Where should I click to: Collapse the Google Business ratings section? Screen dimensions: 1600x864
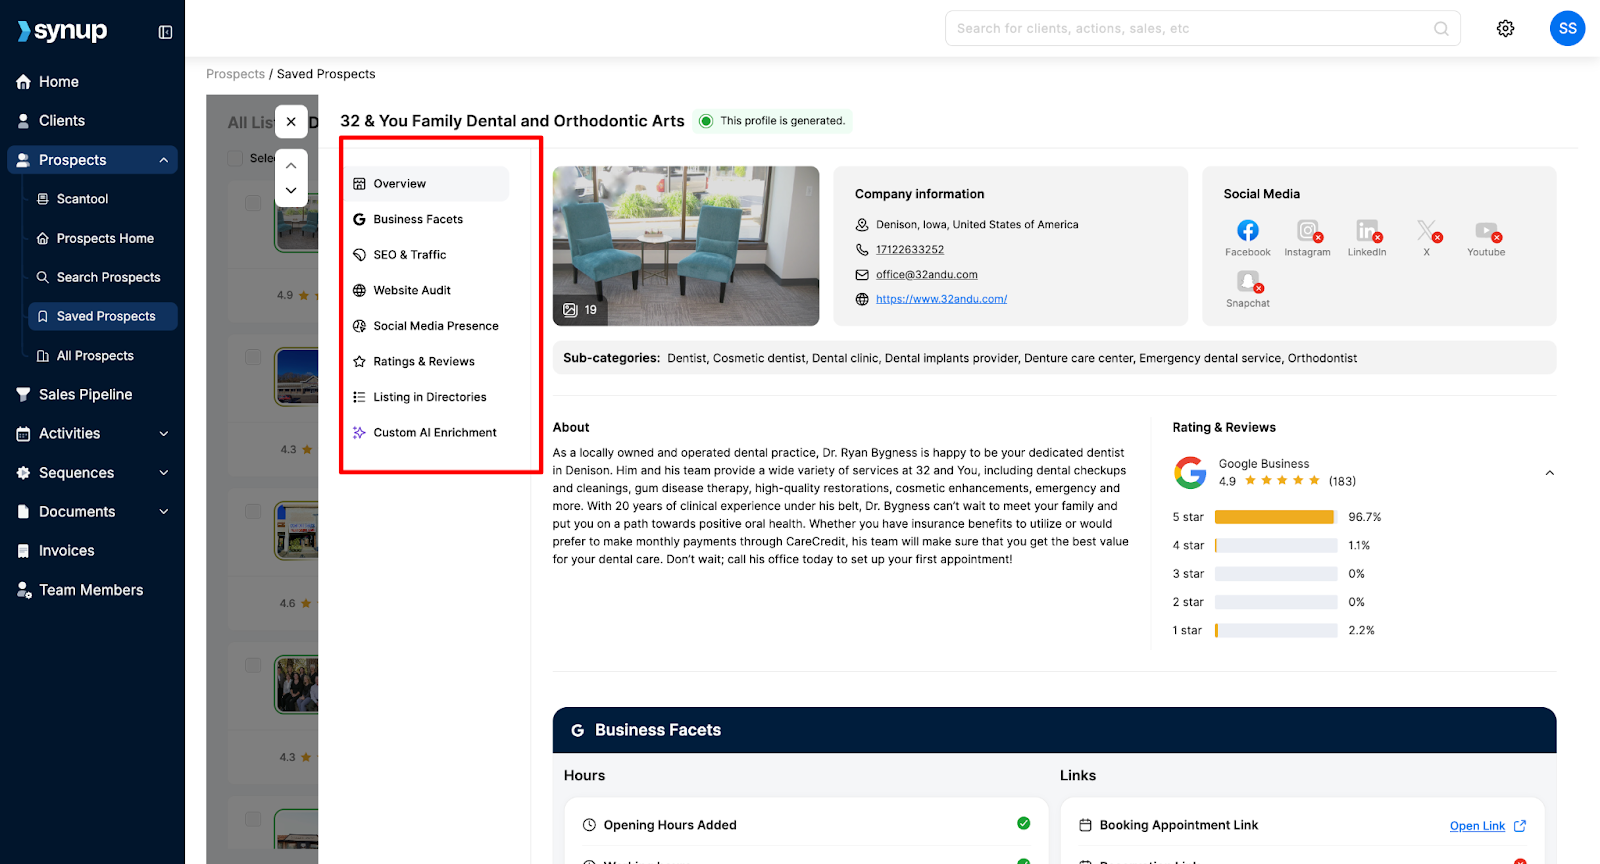pos(1549,473)
